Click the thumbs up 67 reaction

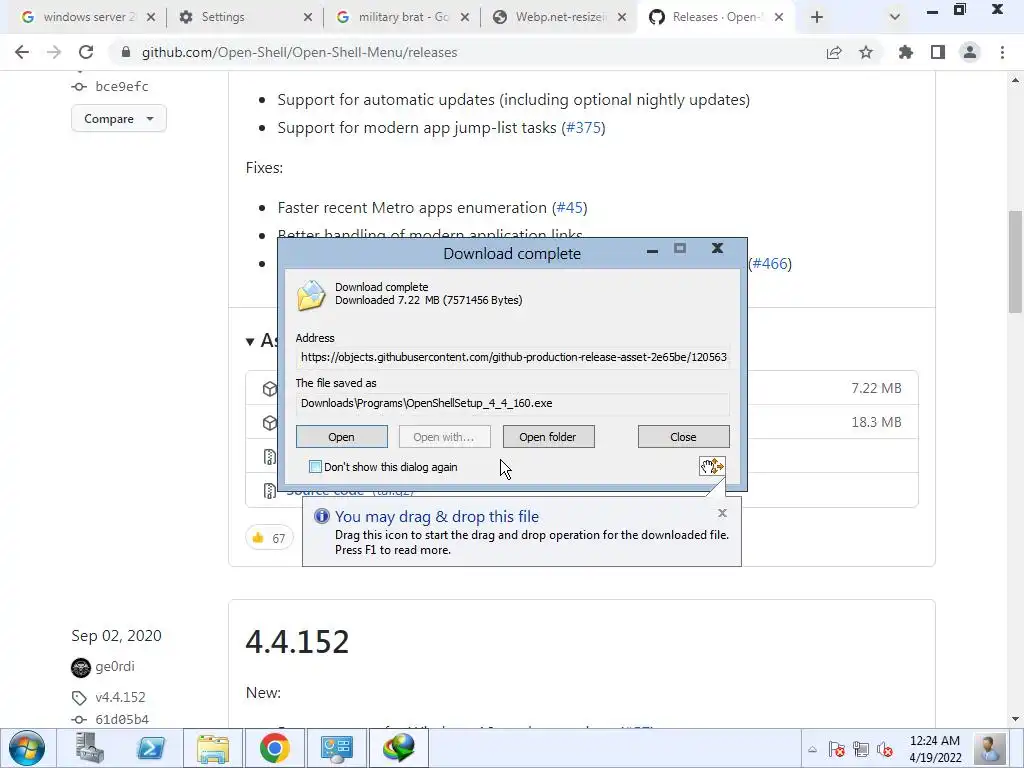(269, 538)
